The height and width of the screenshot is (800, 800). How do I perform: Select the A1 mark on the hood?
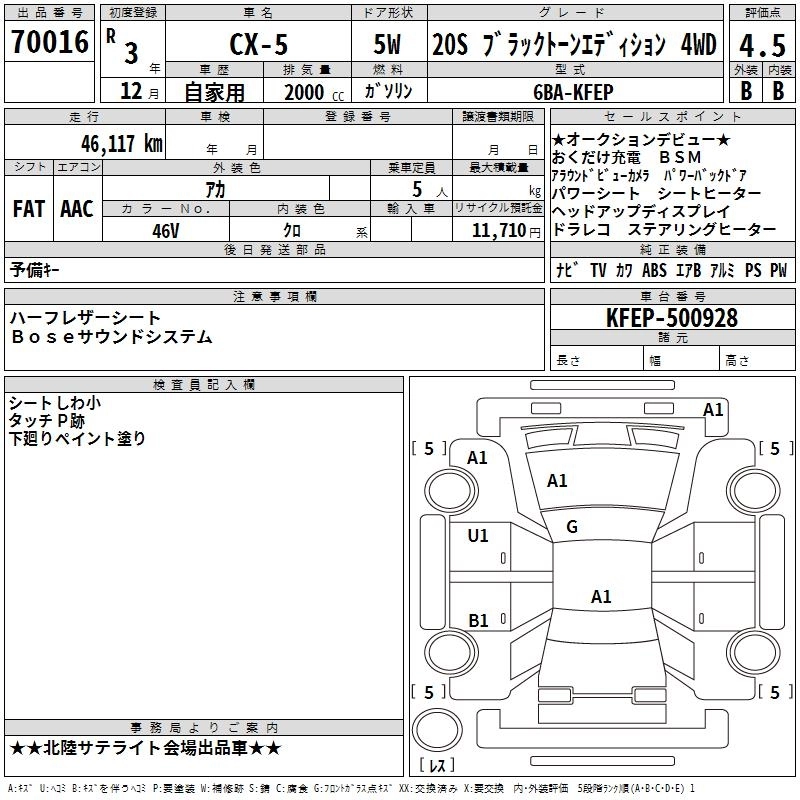557,481
